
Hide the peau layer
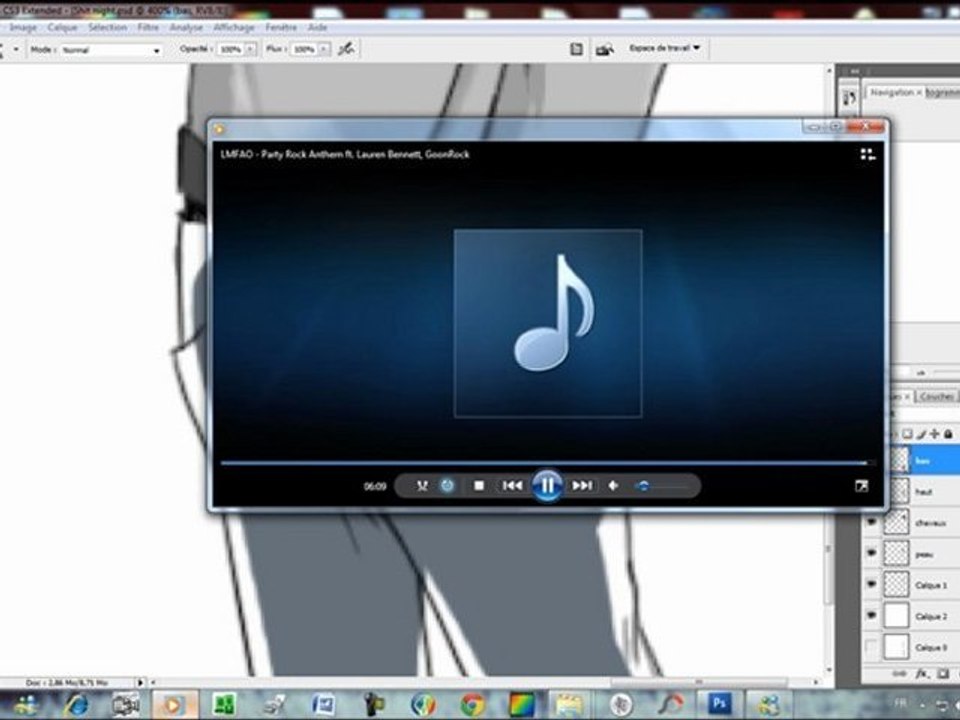tap(871, 553)
